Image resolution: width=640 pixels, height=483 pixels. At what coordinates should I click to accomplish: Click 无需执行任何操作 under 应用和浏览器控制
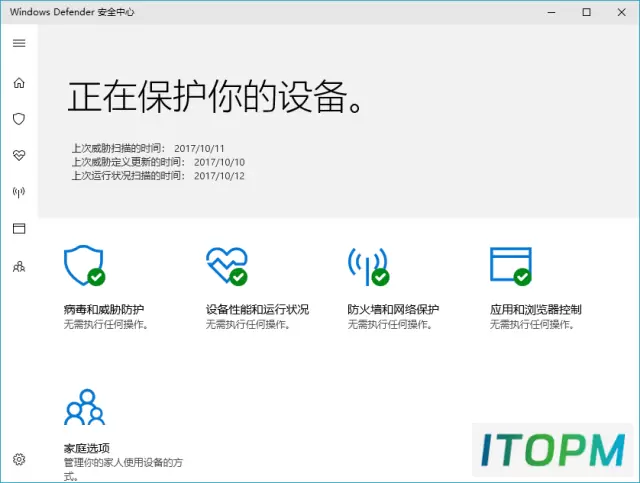(x=531, y=325)
